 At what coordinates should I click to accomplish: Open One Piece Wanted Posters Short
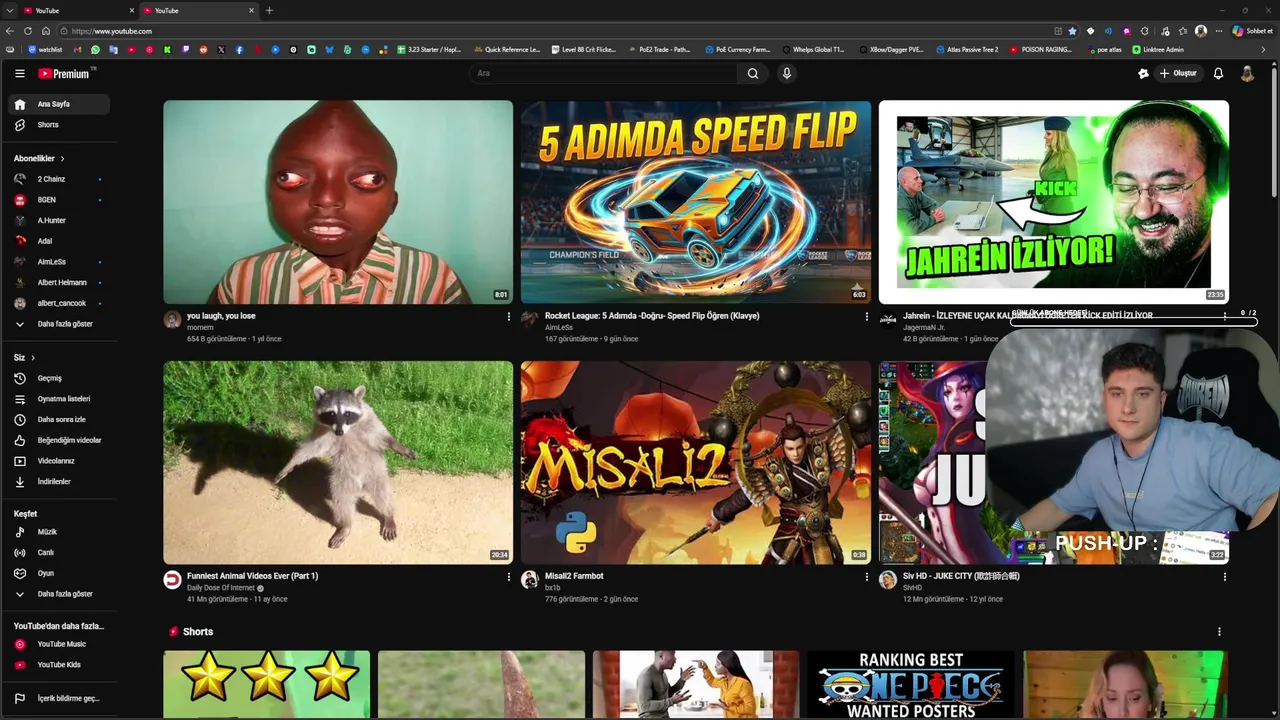tap(910, 685)
